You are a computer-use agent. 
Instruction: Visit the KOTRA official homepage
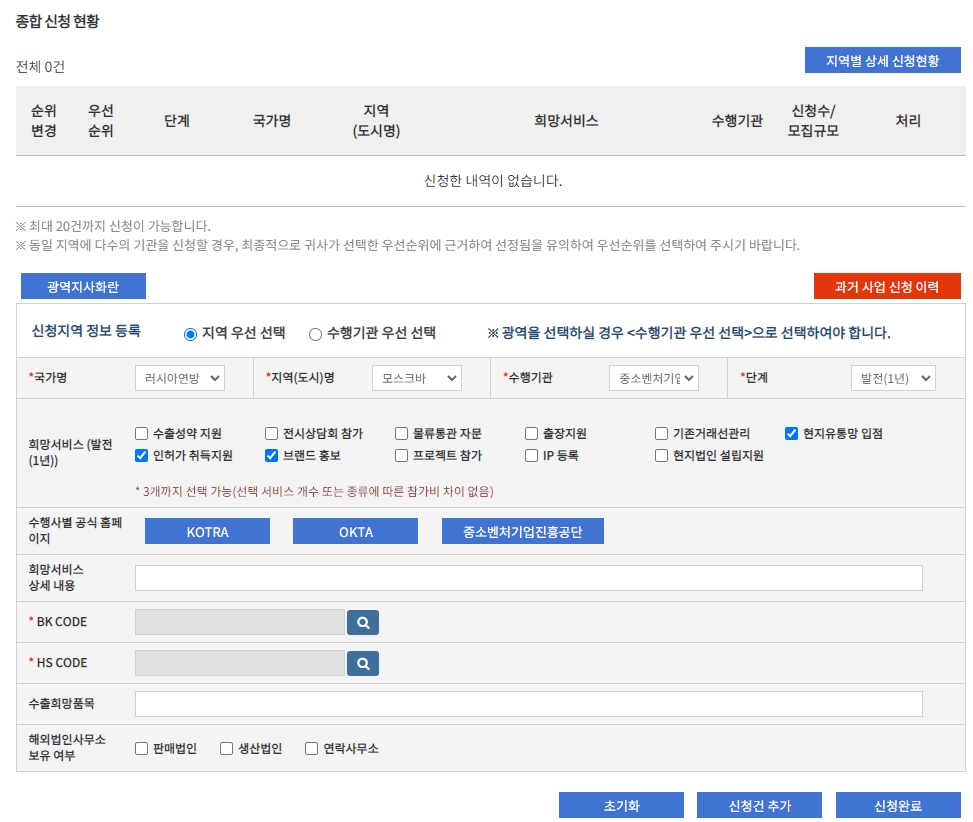(x=209, y=531)
